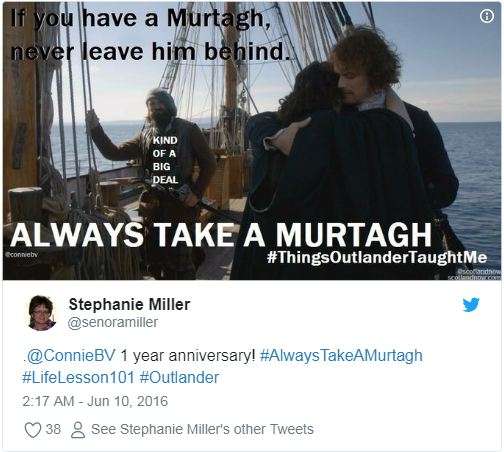Image resolution: width=504 pixels, height=452 pixels.
Task: Click the 38 likes count
Action: pos(53,429)
